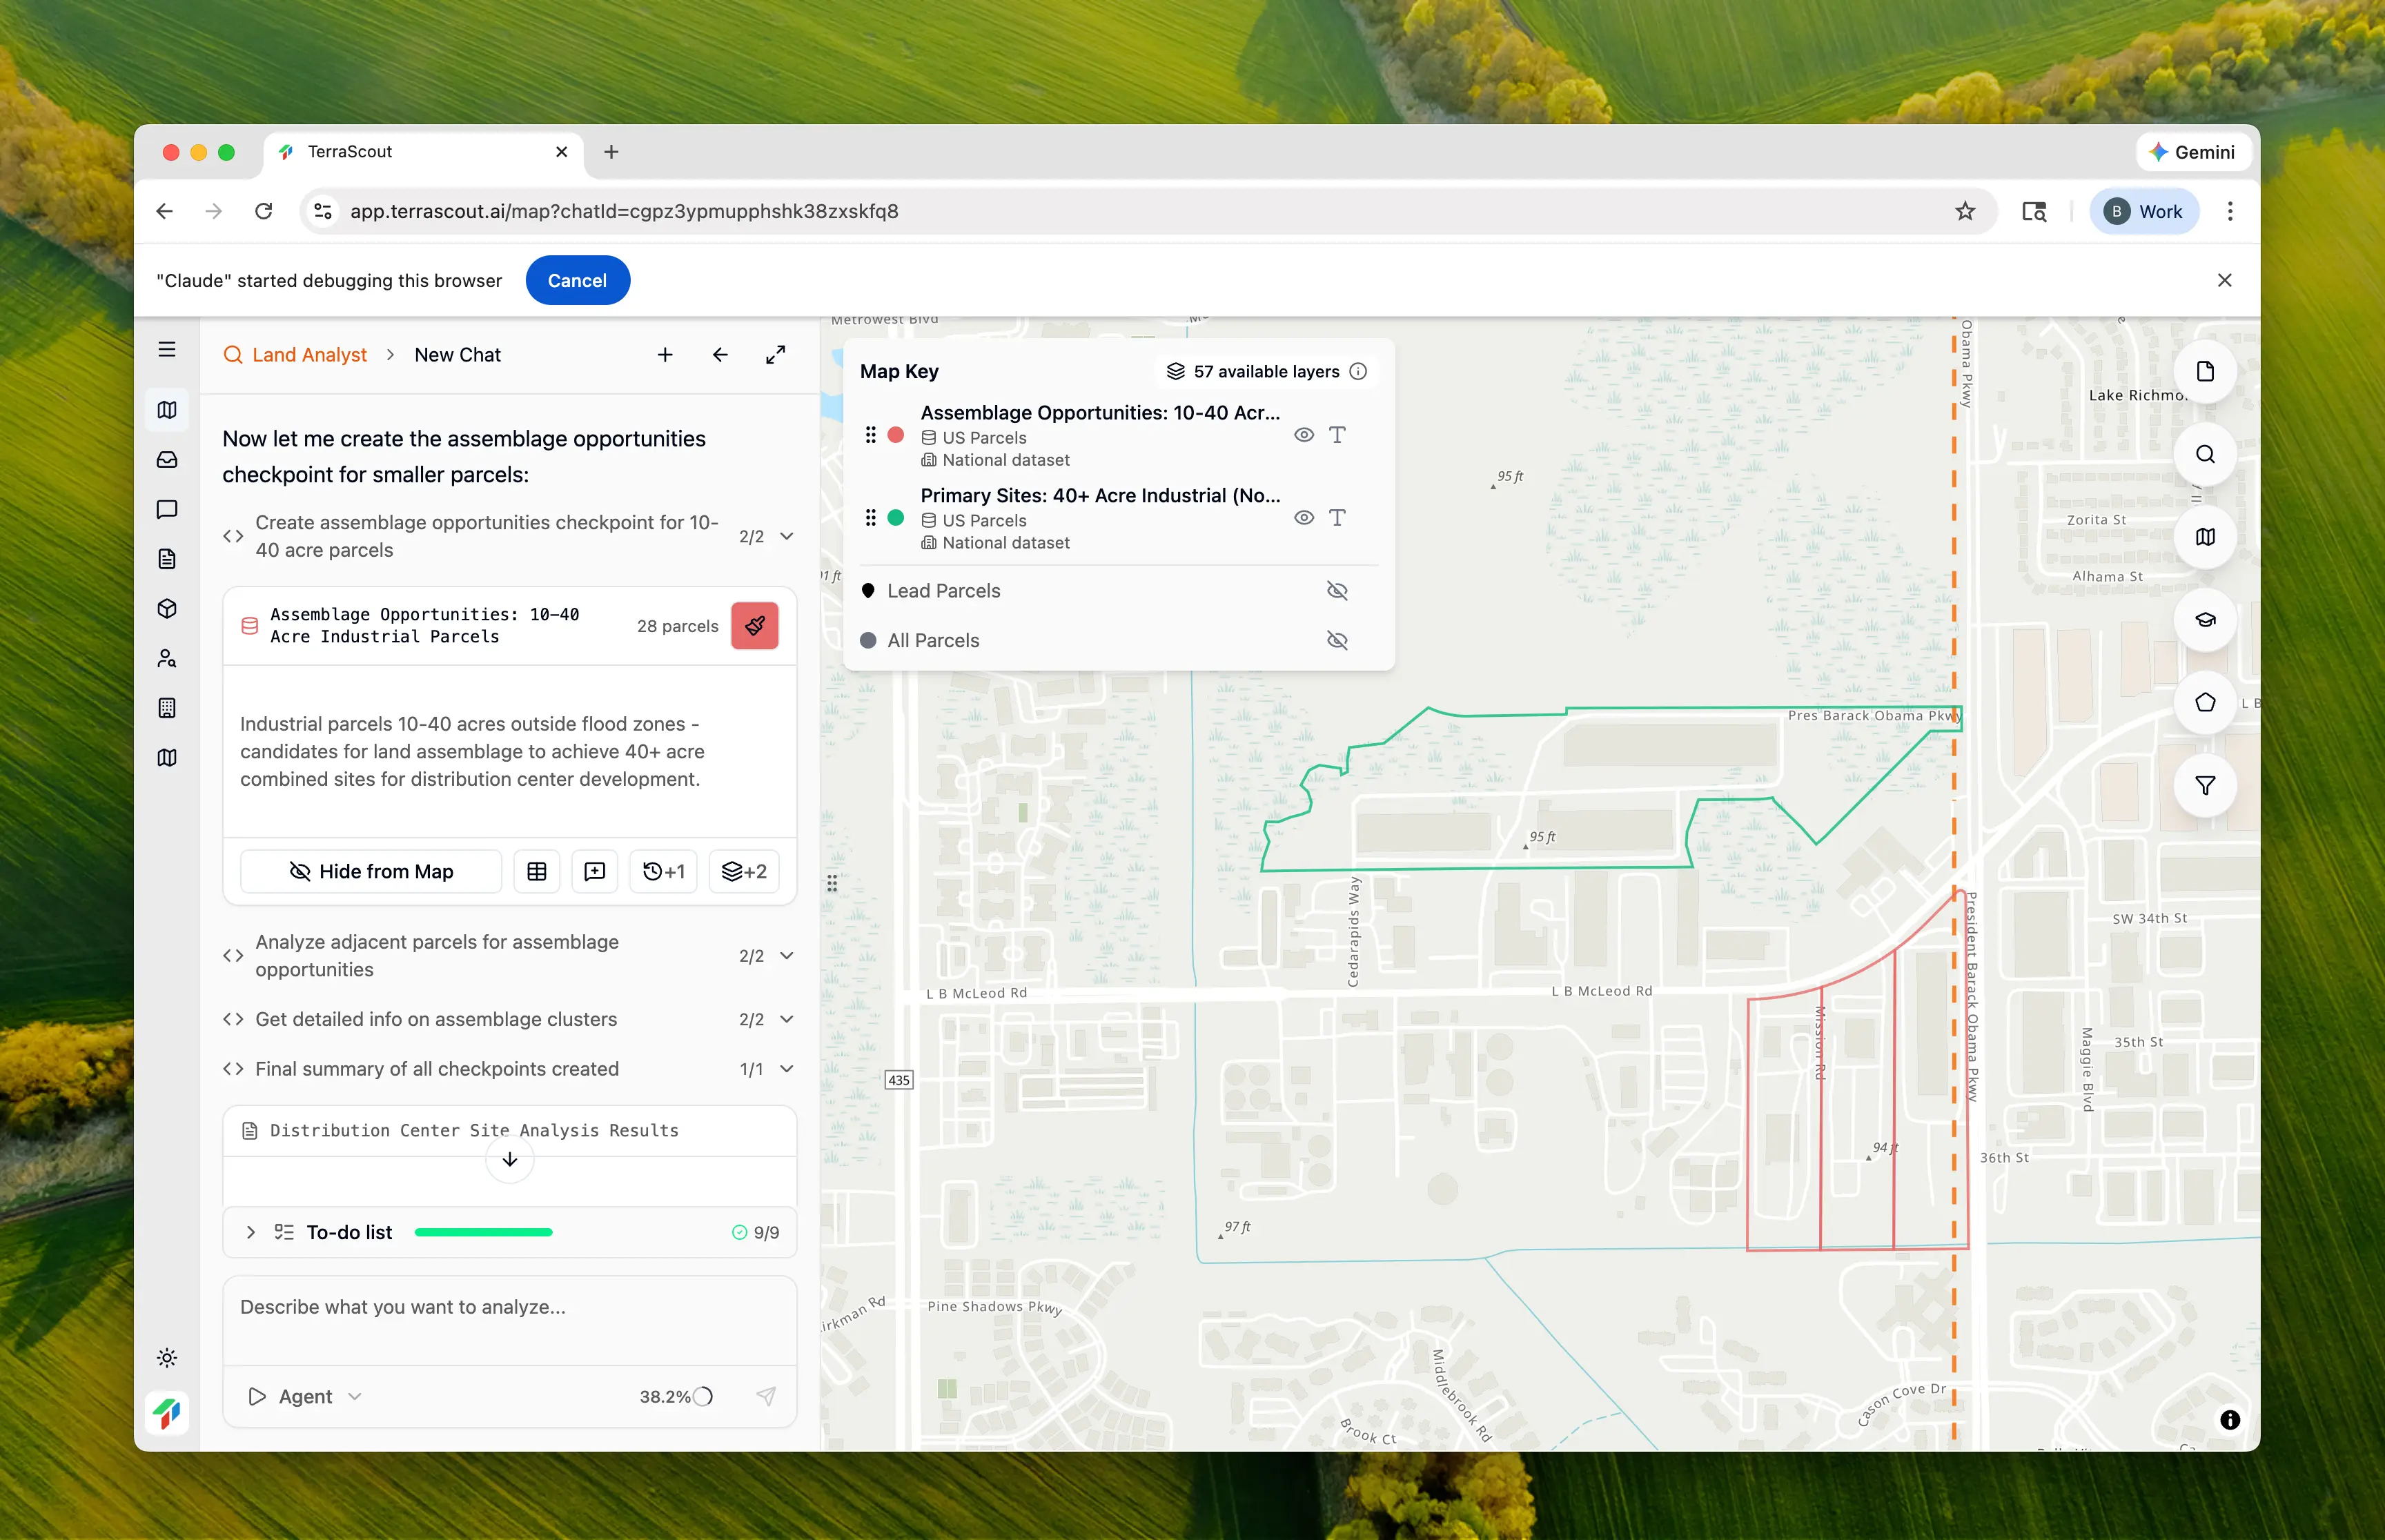Expand chat panel with diagonal arrows icon

pos(775,355)
